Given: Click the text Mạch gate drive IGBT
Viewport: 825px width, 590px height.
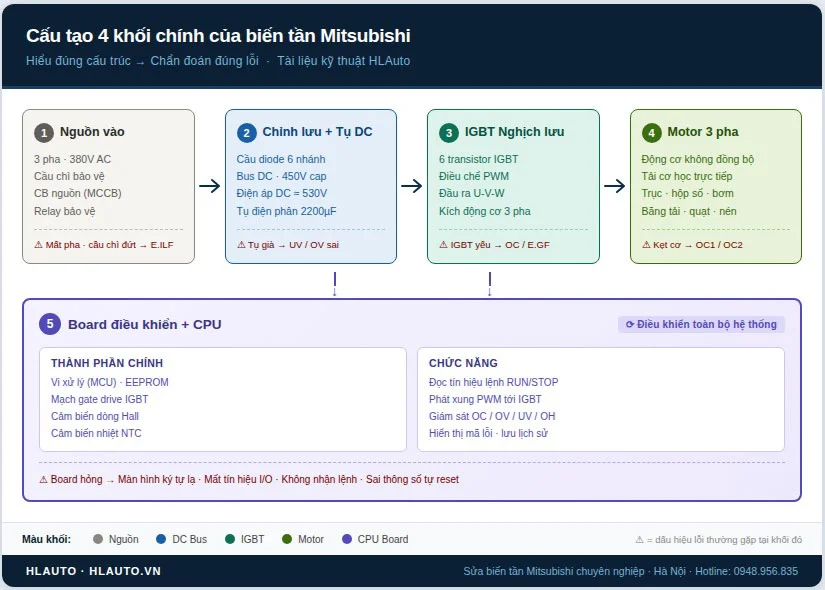Looking at the screenshot, I should pos(99,399).
